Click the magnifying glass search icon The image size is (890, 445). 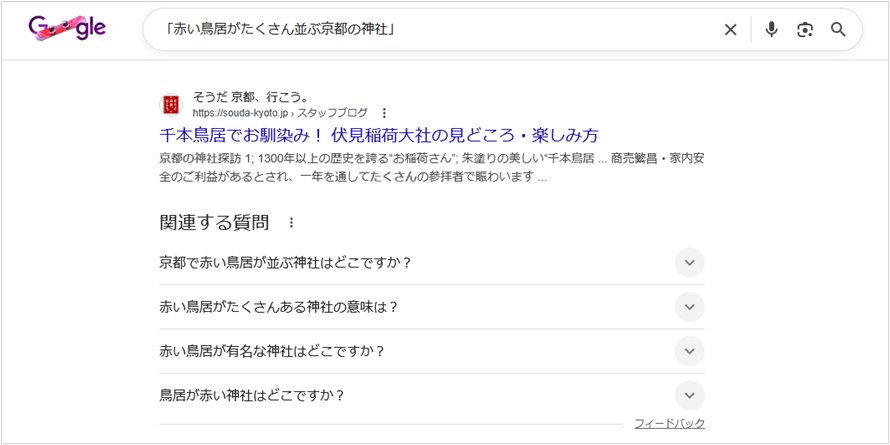coord(839,30)
